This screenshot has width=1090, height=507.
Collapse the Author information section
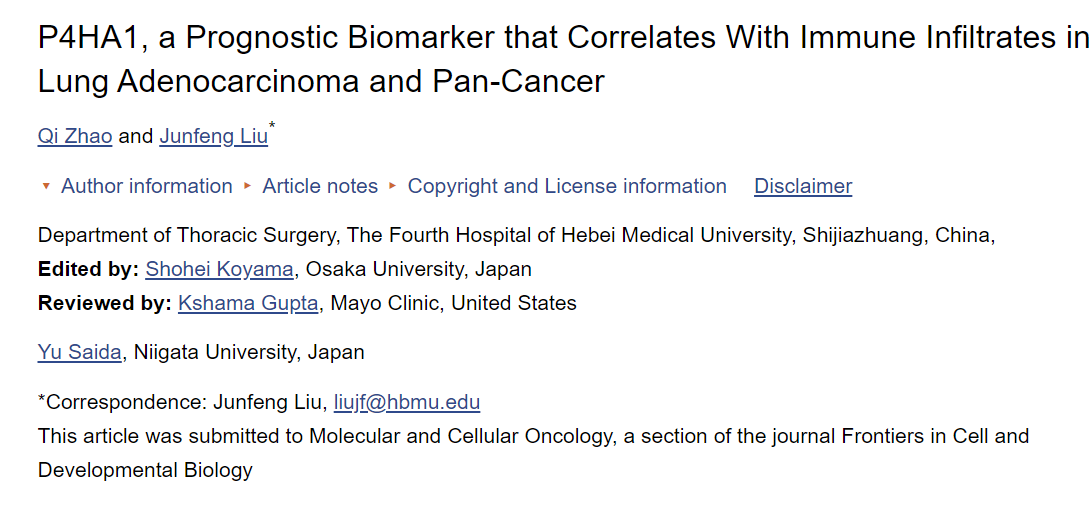tap(146, 186)
